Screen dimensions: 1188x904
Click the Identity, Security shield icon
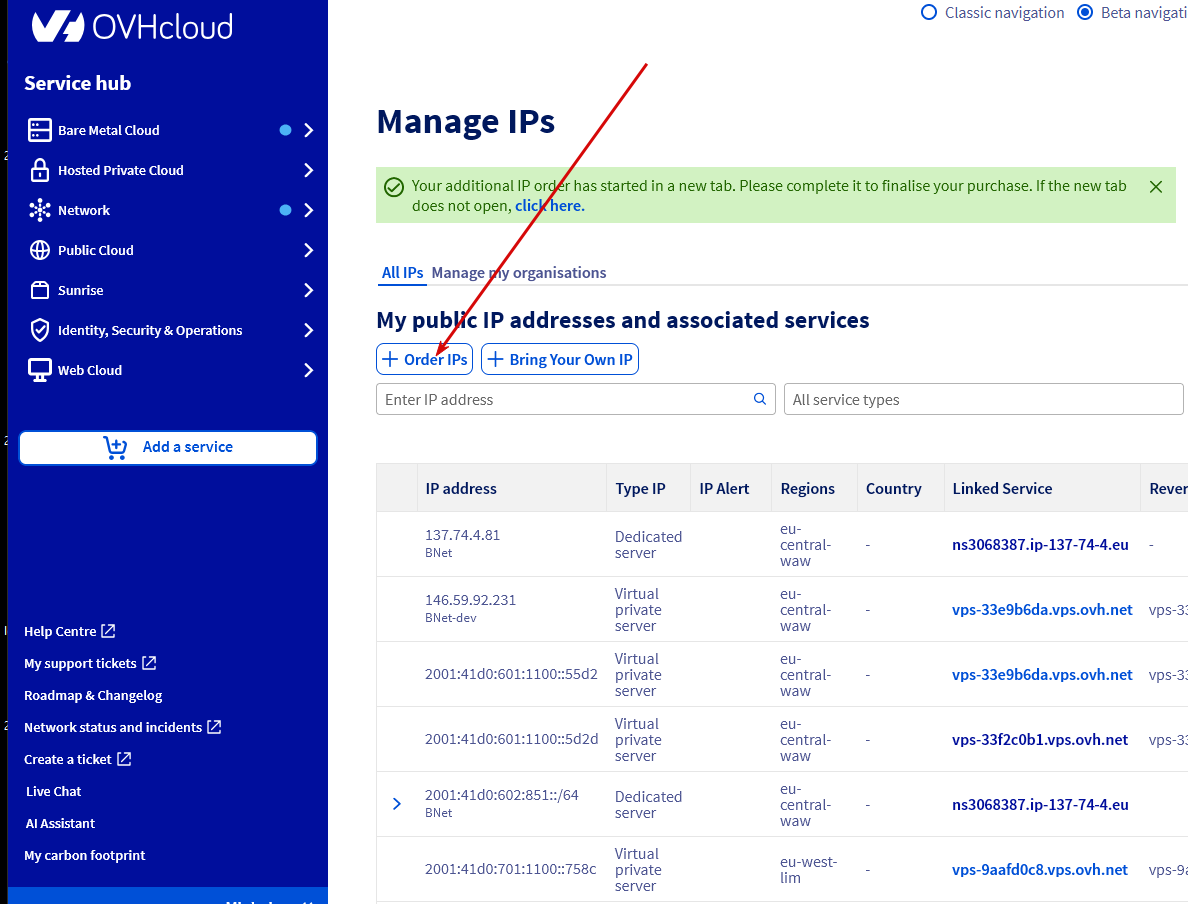(x=39, y=330)
